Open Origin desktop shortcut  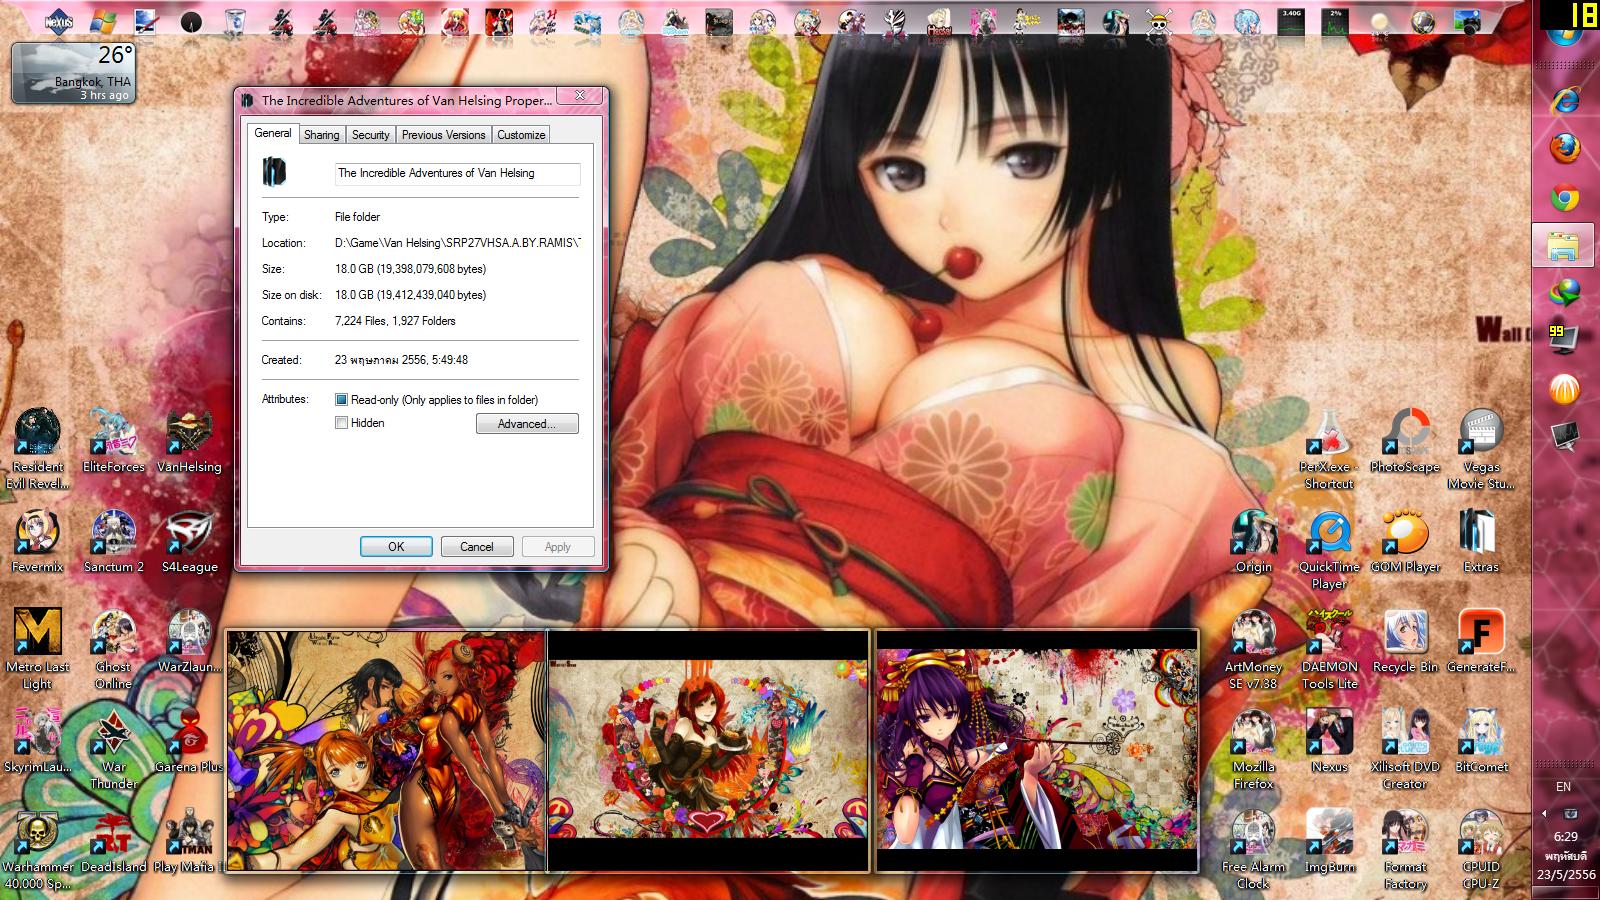pos(1253,541)
